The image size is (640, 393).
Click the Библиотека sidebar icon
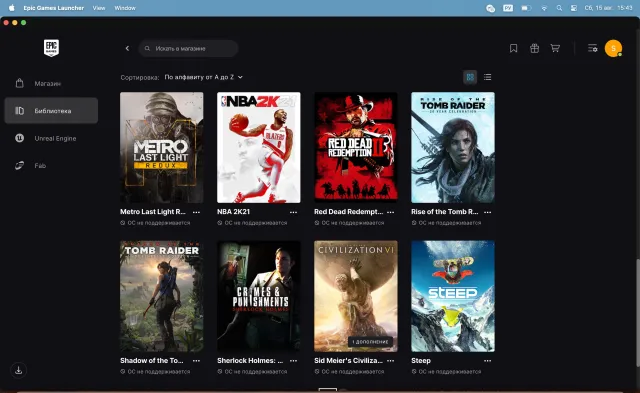click(20, 111)
